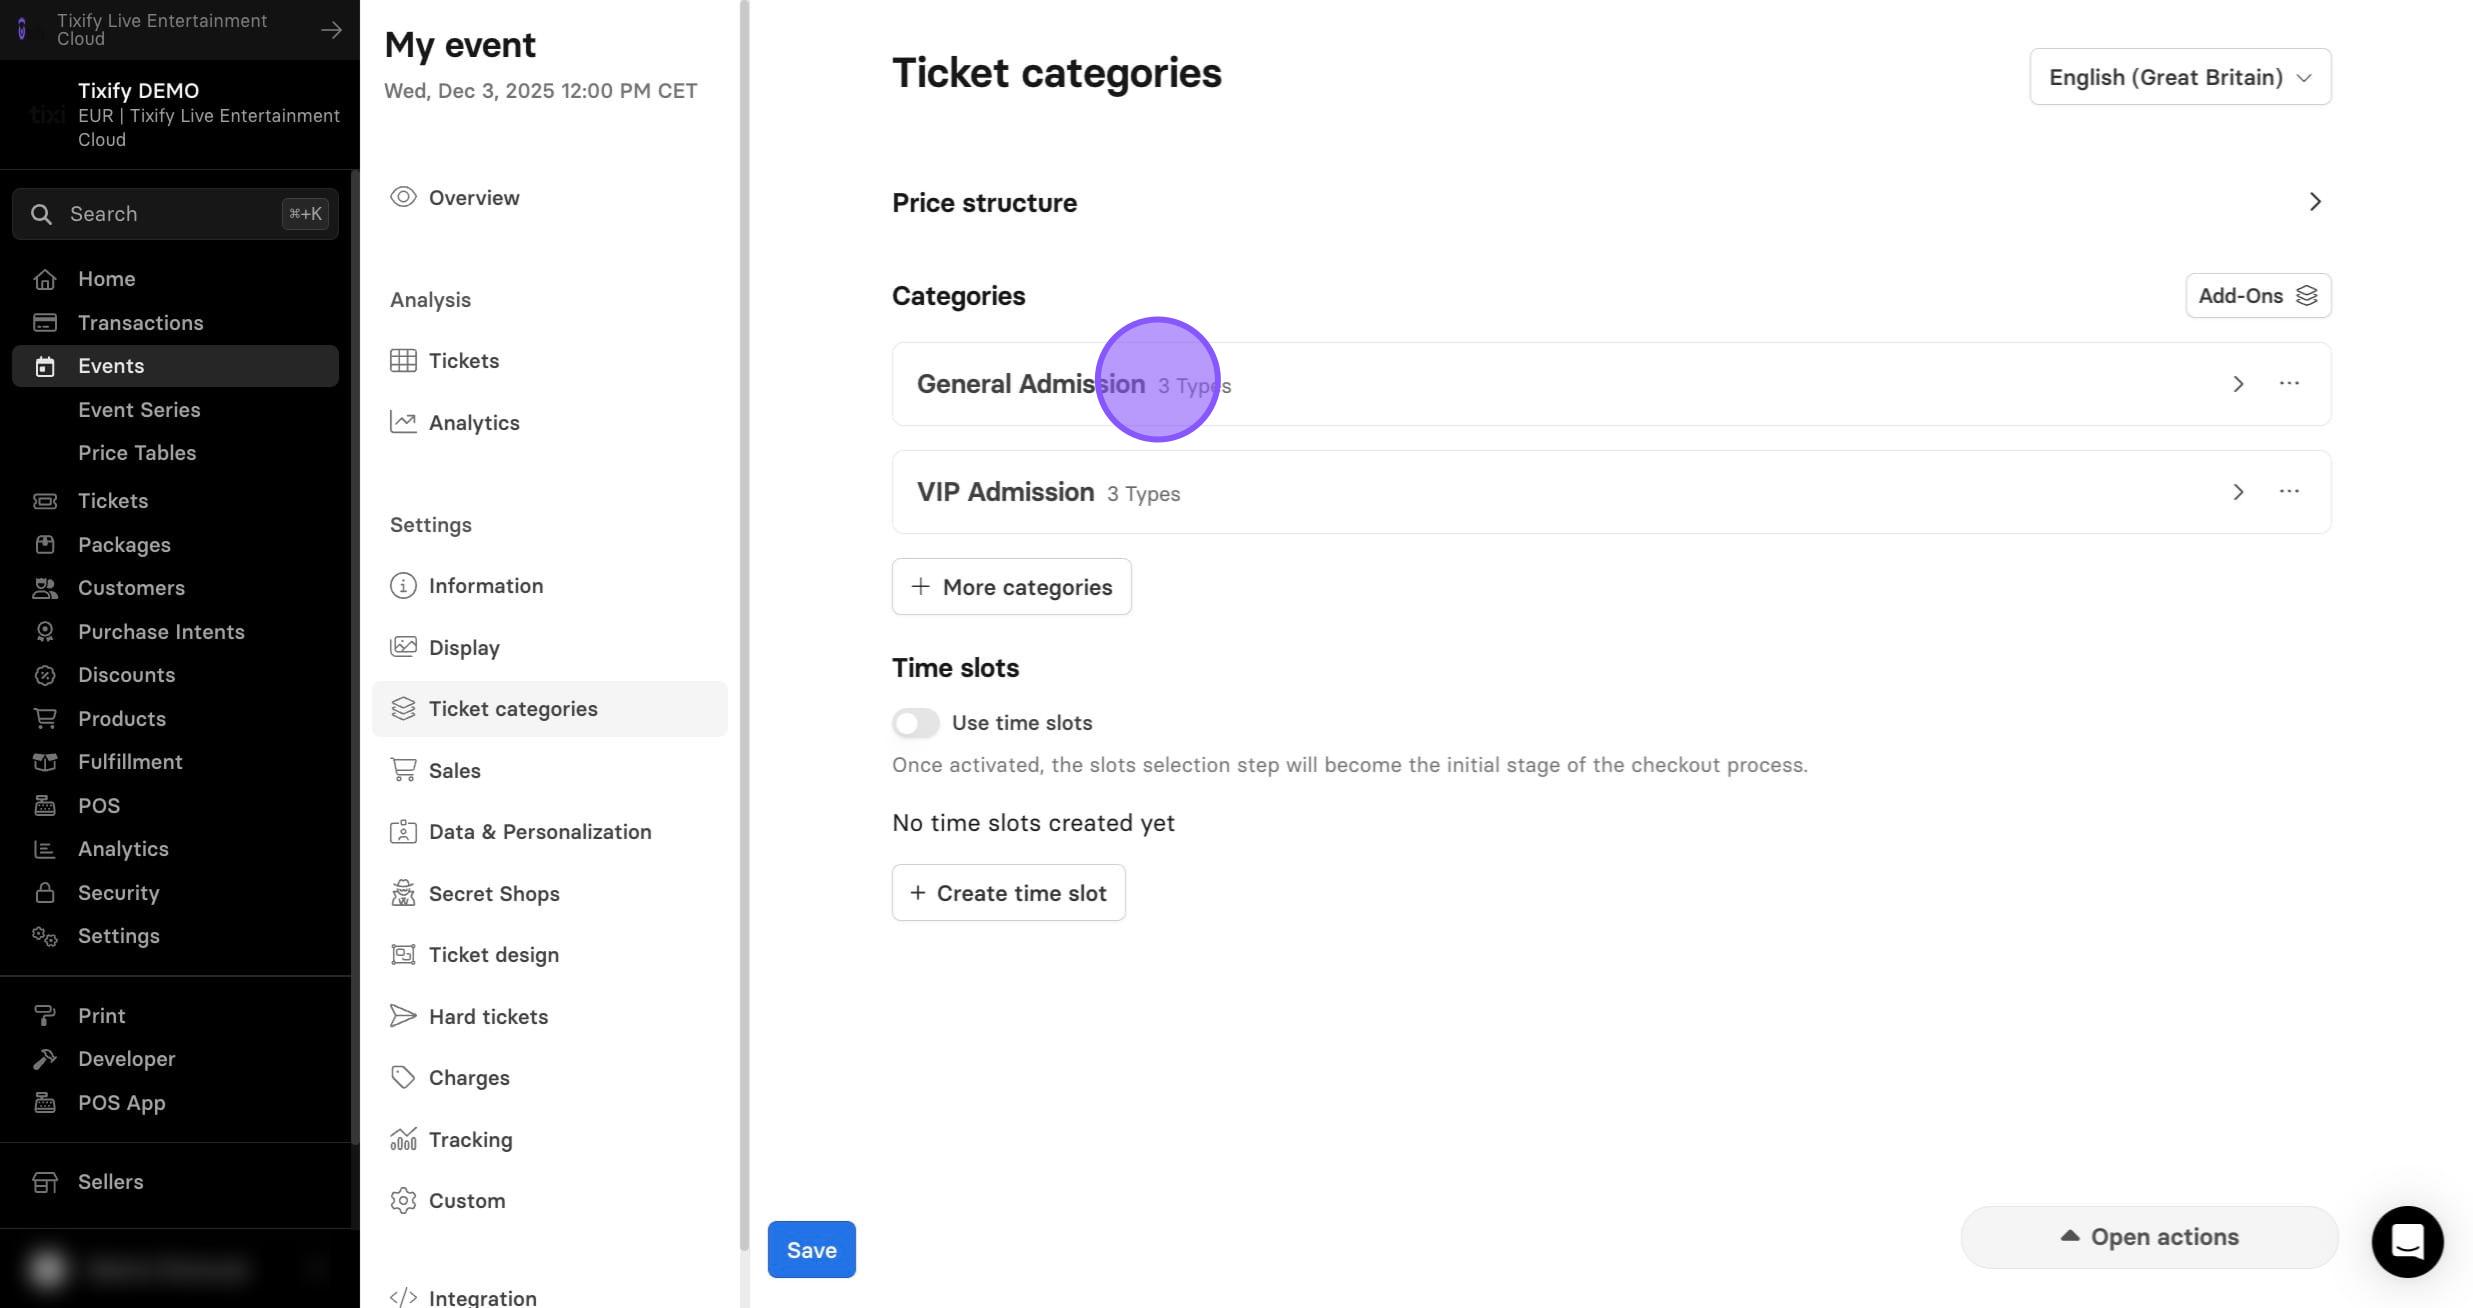The width and height of the screenshot is (2473, 1308).
Task: Click the Create time slot button
Action: pyautogui.click(x=1008, y=893)
